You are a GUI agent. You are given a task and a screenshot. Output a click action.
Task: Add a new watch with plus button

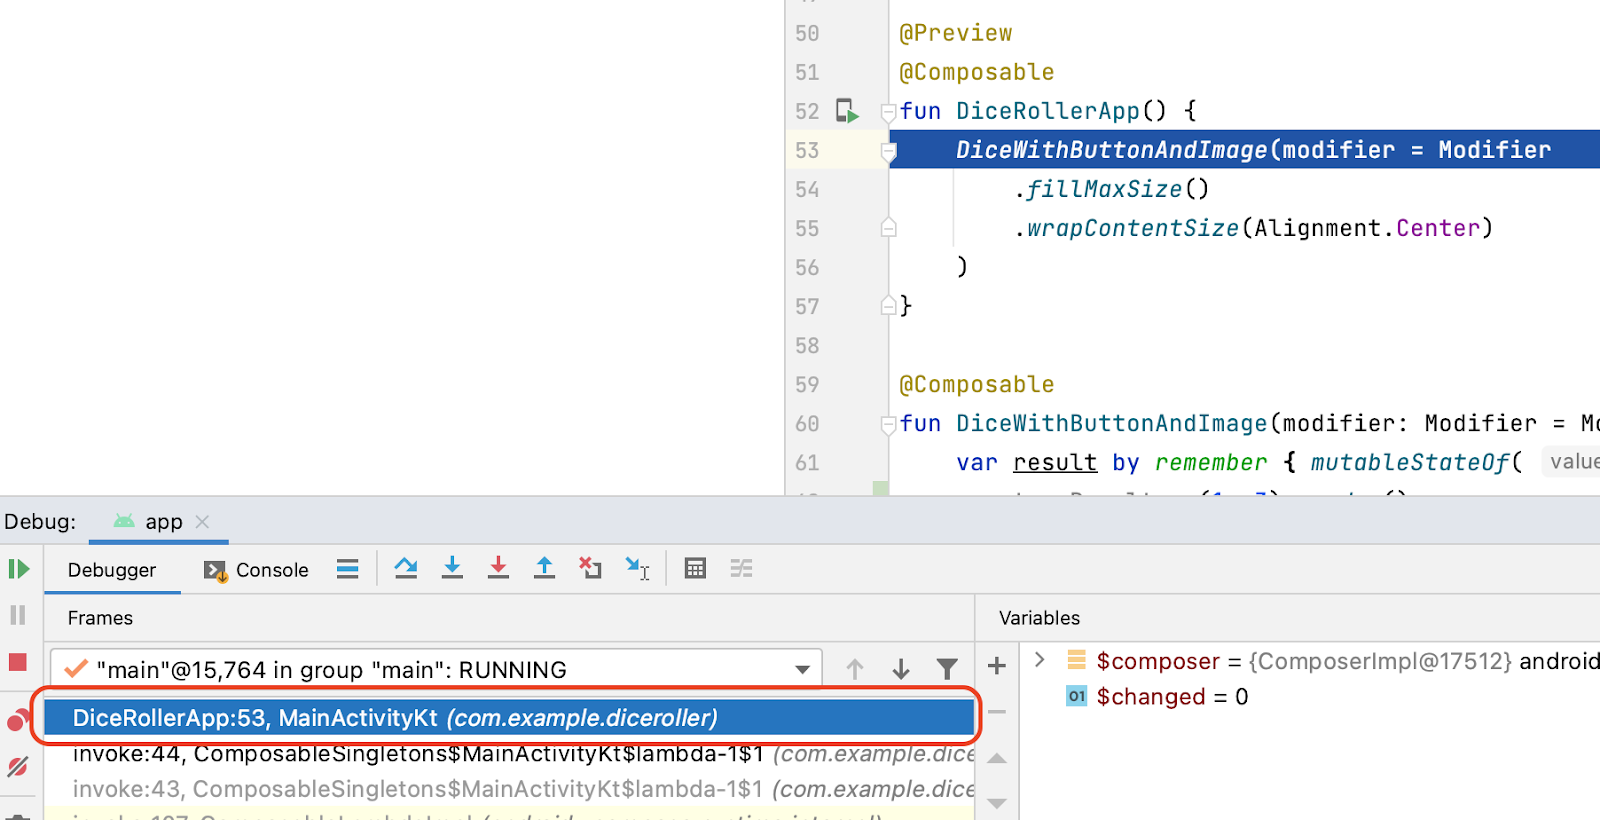click(996, 666)
